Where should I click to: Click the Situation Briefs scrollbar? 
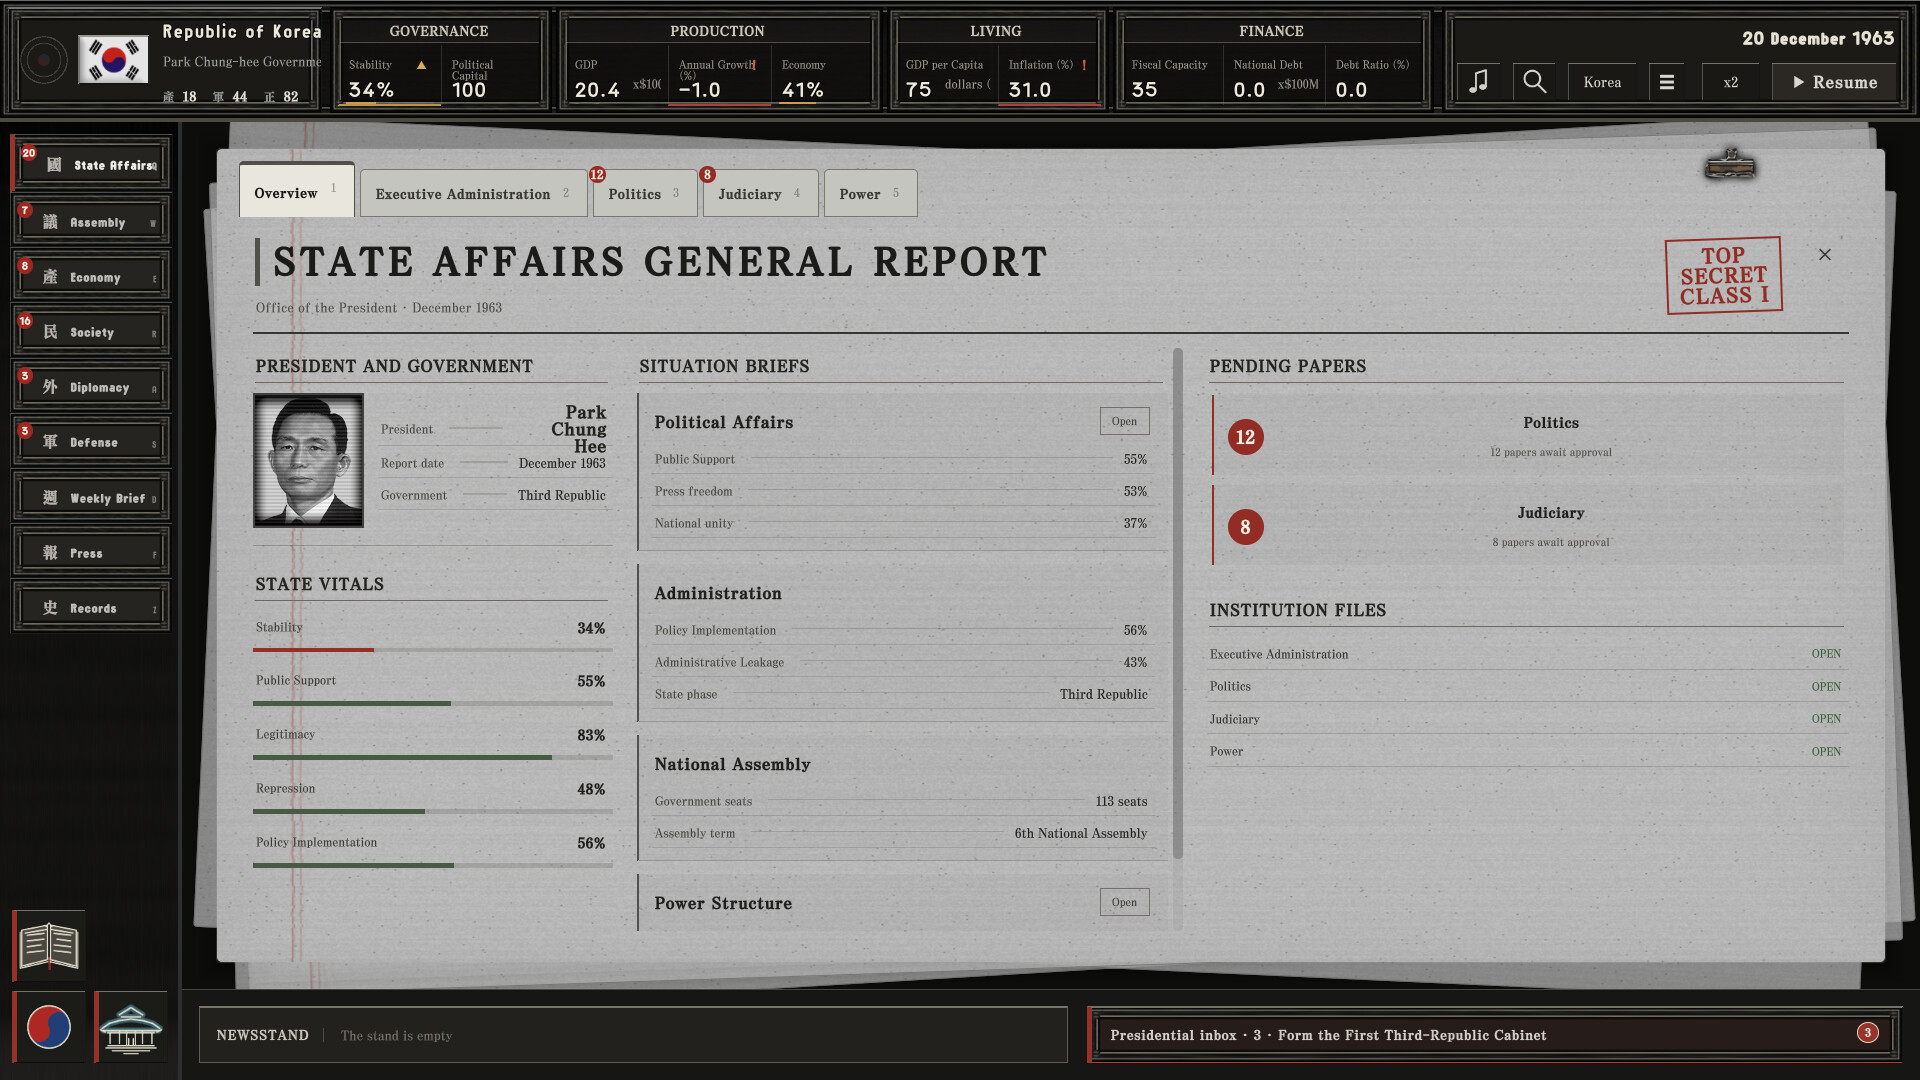click(x=1178, y=604)
